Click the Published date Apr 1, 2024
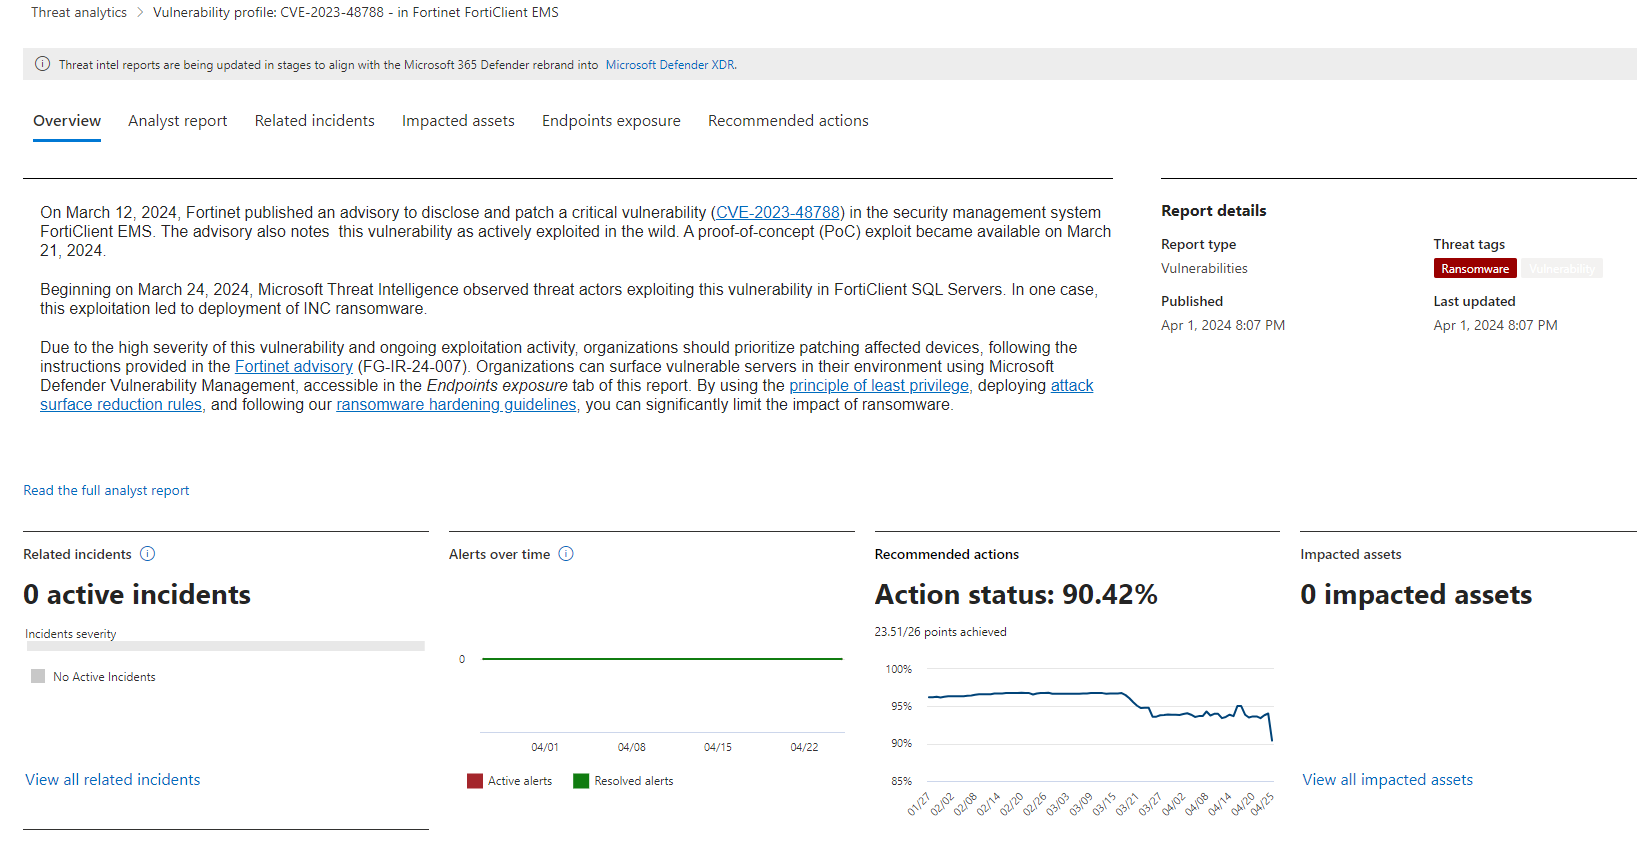 tap(1223, 326)
